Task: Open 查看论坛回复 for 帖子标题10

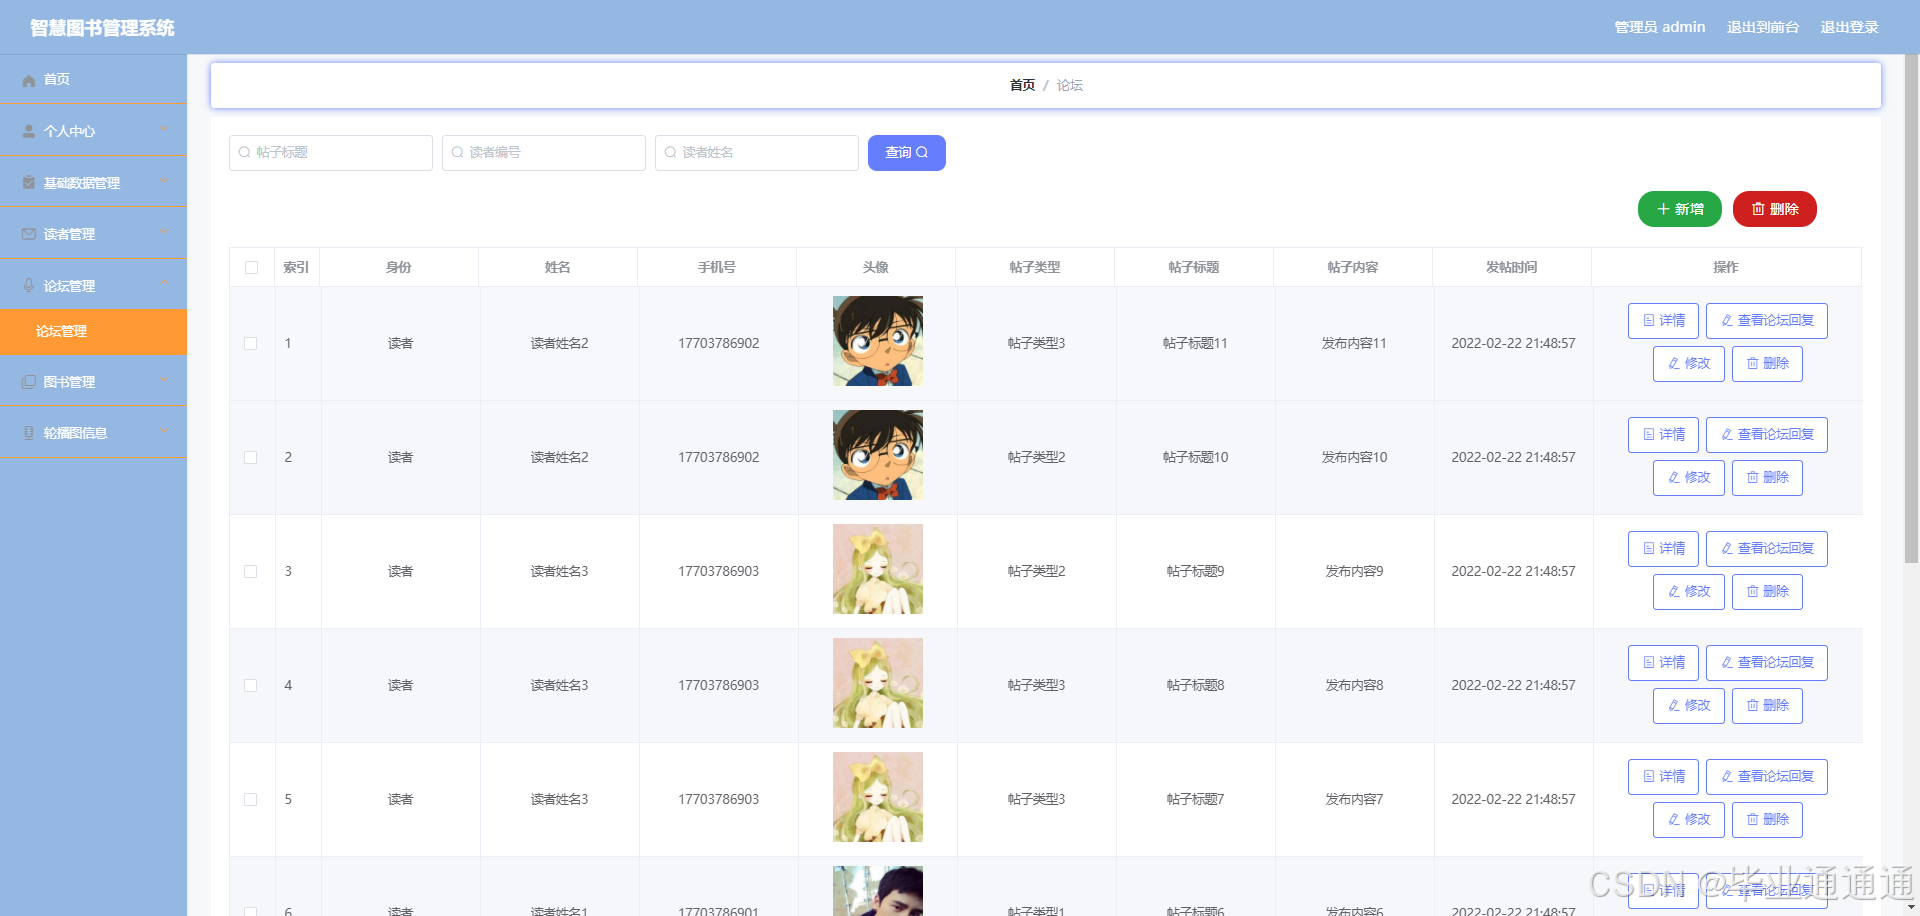Action: coord(1766,434)
